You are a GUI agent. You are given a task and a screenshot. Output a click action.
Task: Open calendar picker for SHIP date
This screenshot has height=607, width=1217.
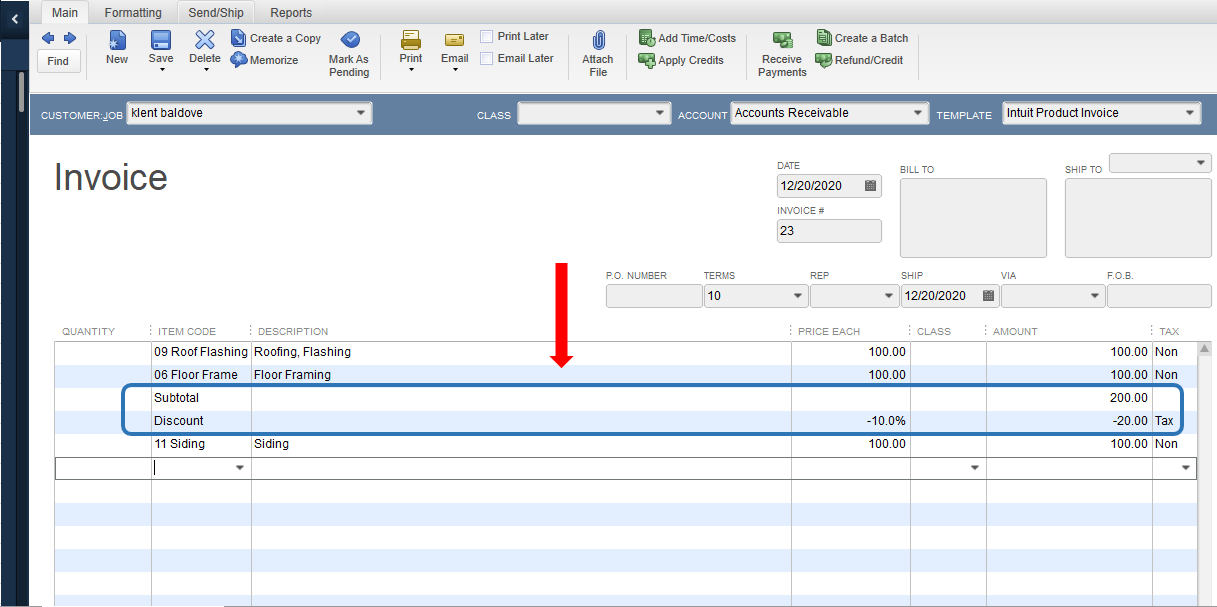click(x=989, y=296)
